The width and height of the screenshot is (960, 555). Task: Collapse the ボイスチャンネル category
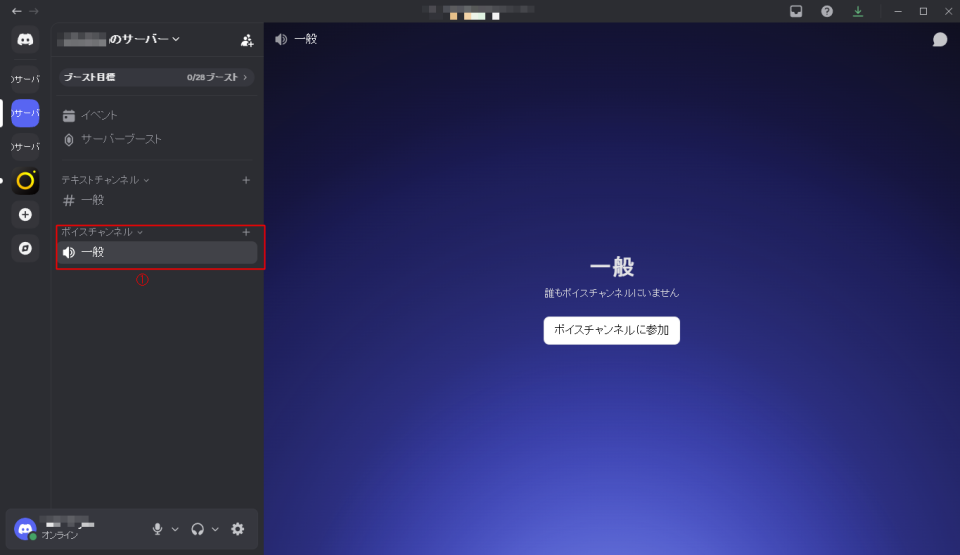pyautogui.click(x=101, y=232)
